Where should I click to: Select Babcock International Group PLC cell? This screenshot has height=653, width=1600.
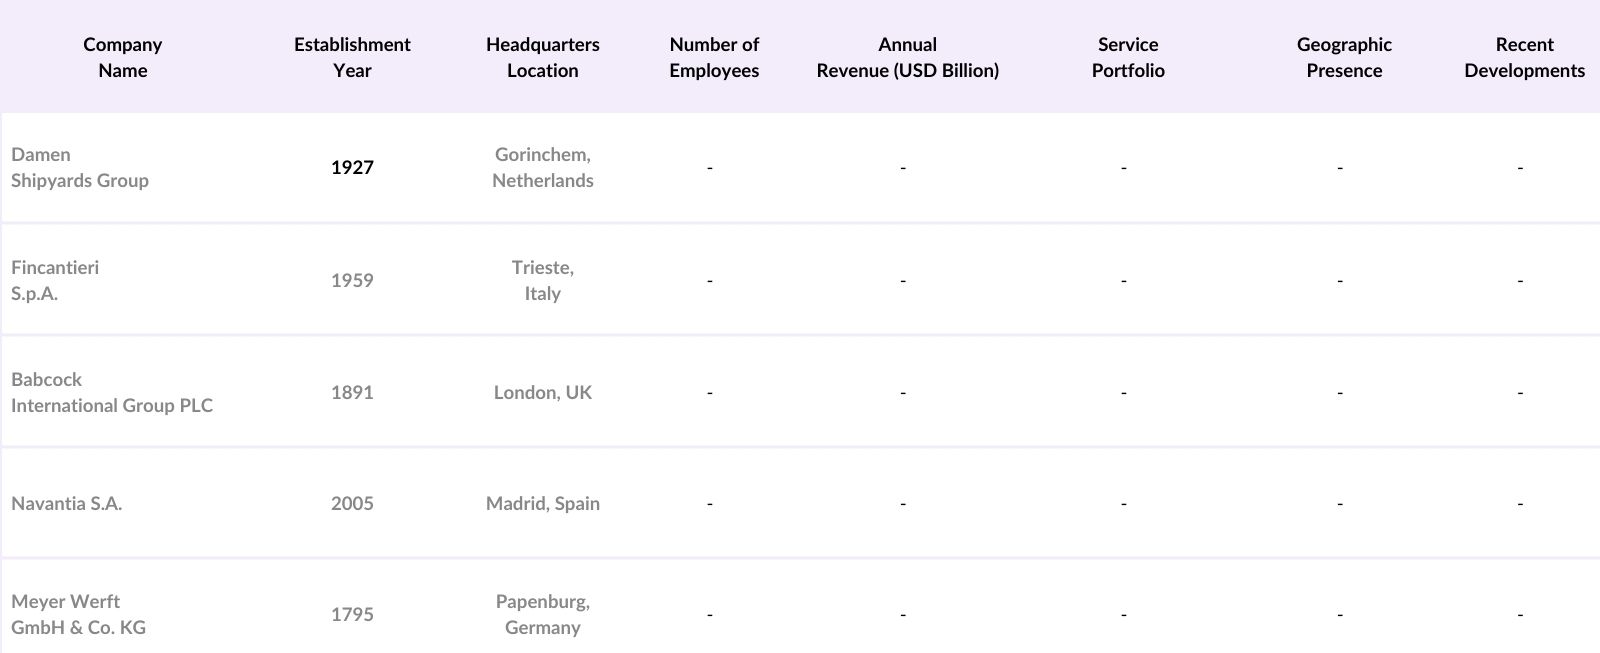click(x=112, y=392)
